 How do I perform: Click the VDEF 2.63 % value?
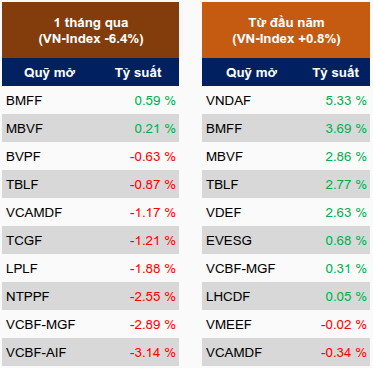(x=346, y=212)
